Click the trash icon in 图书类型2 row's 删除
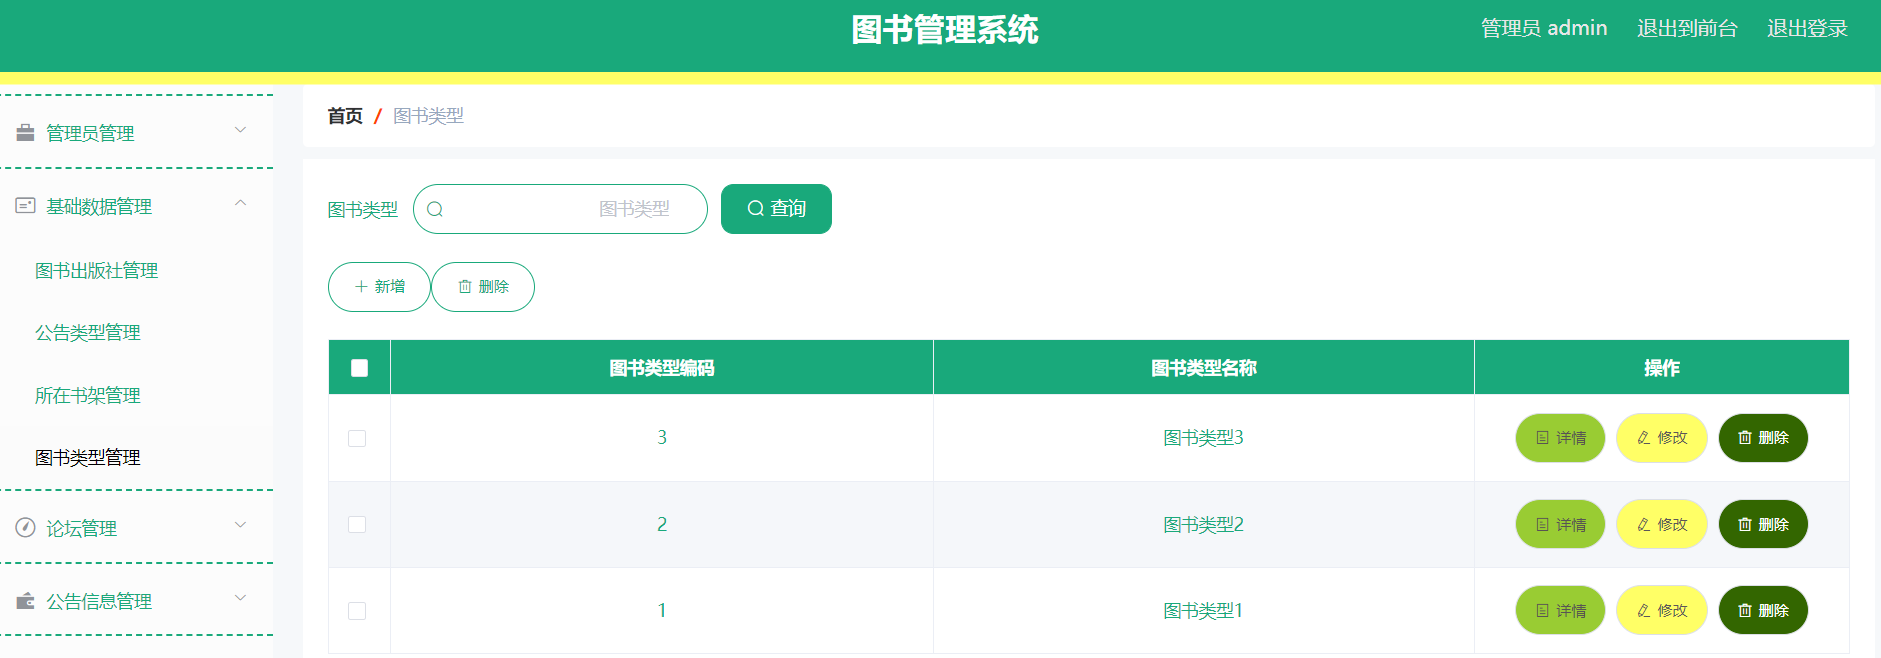The width and height of the screenshot is (1881, 658). click(x=1745, y=524)
